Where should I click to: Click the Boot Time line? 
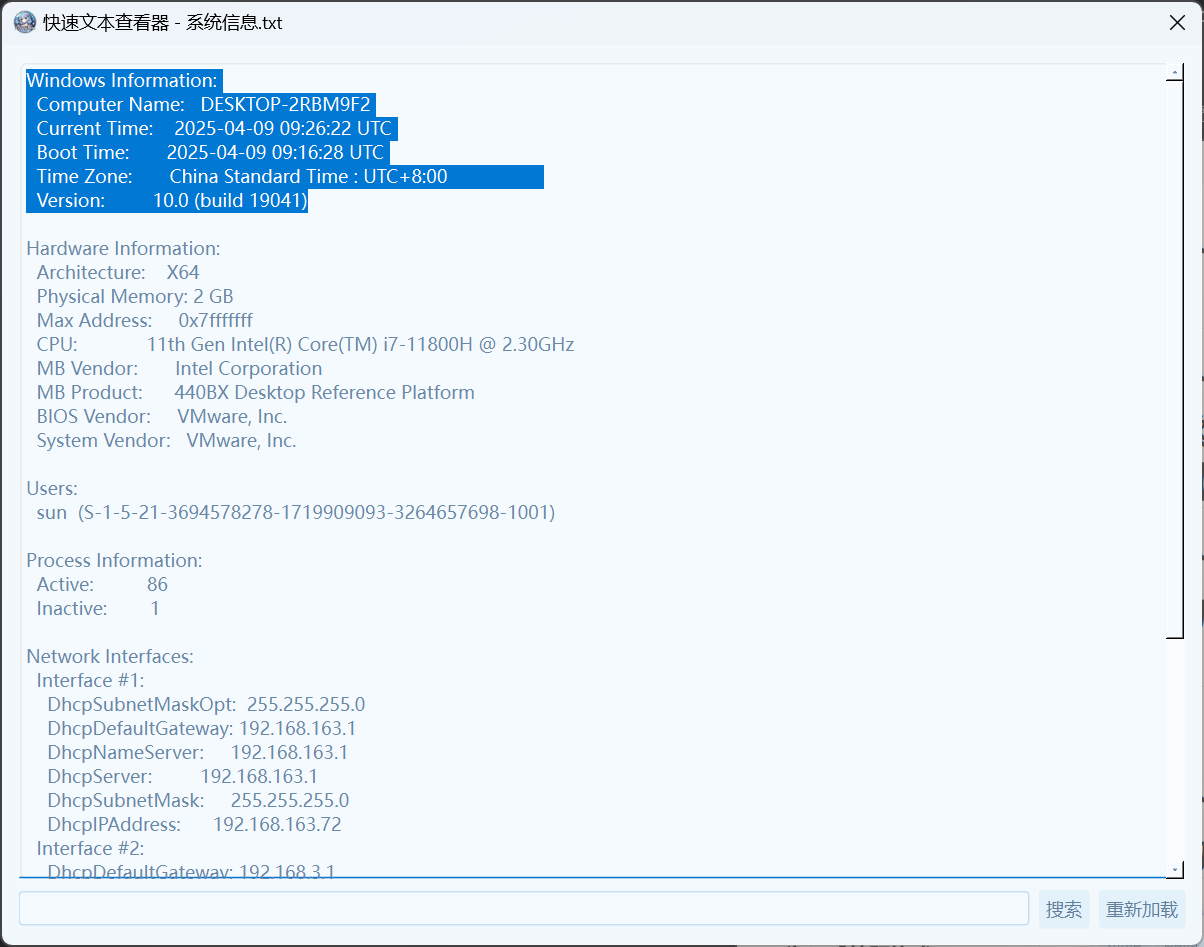point(210,153)
